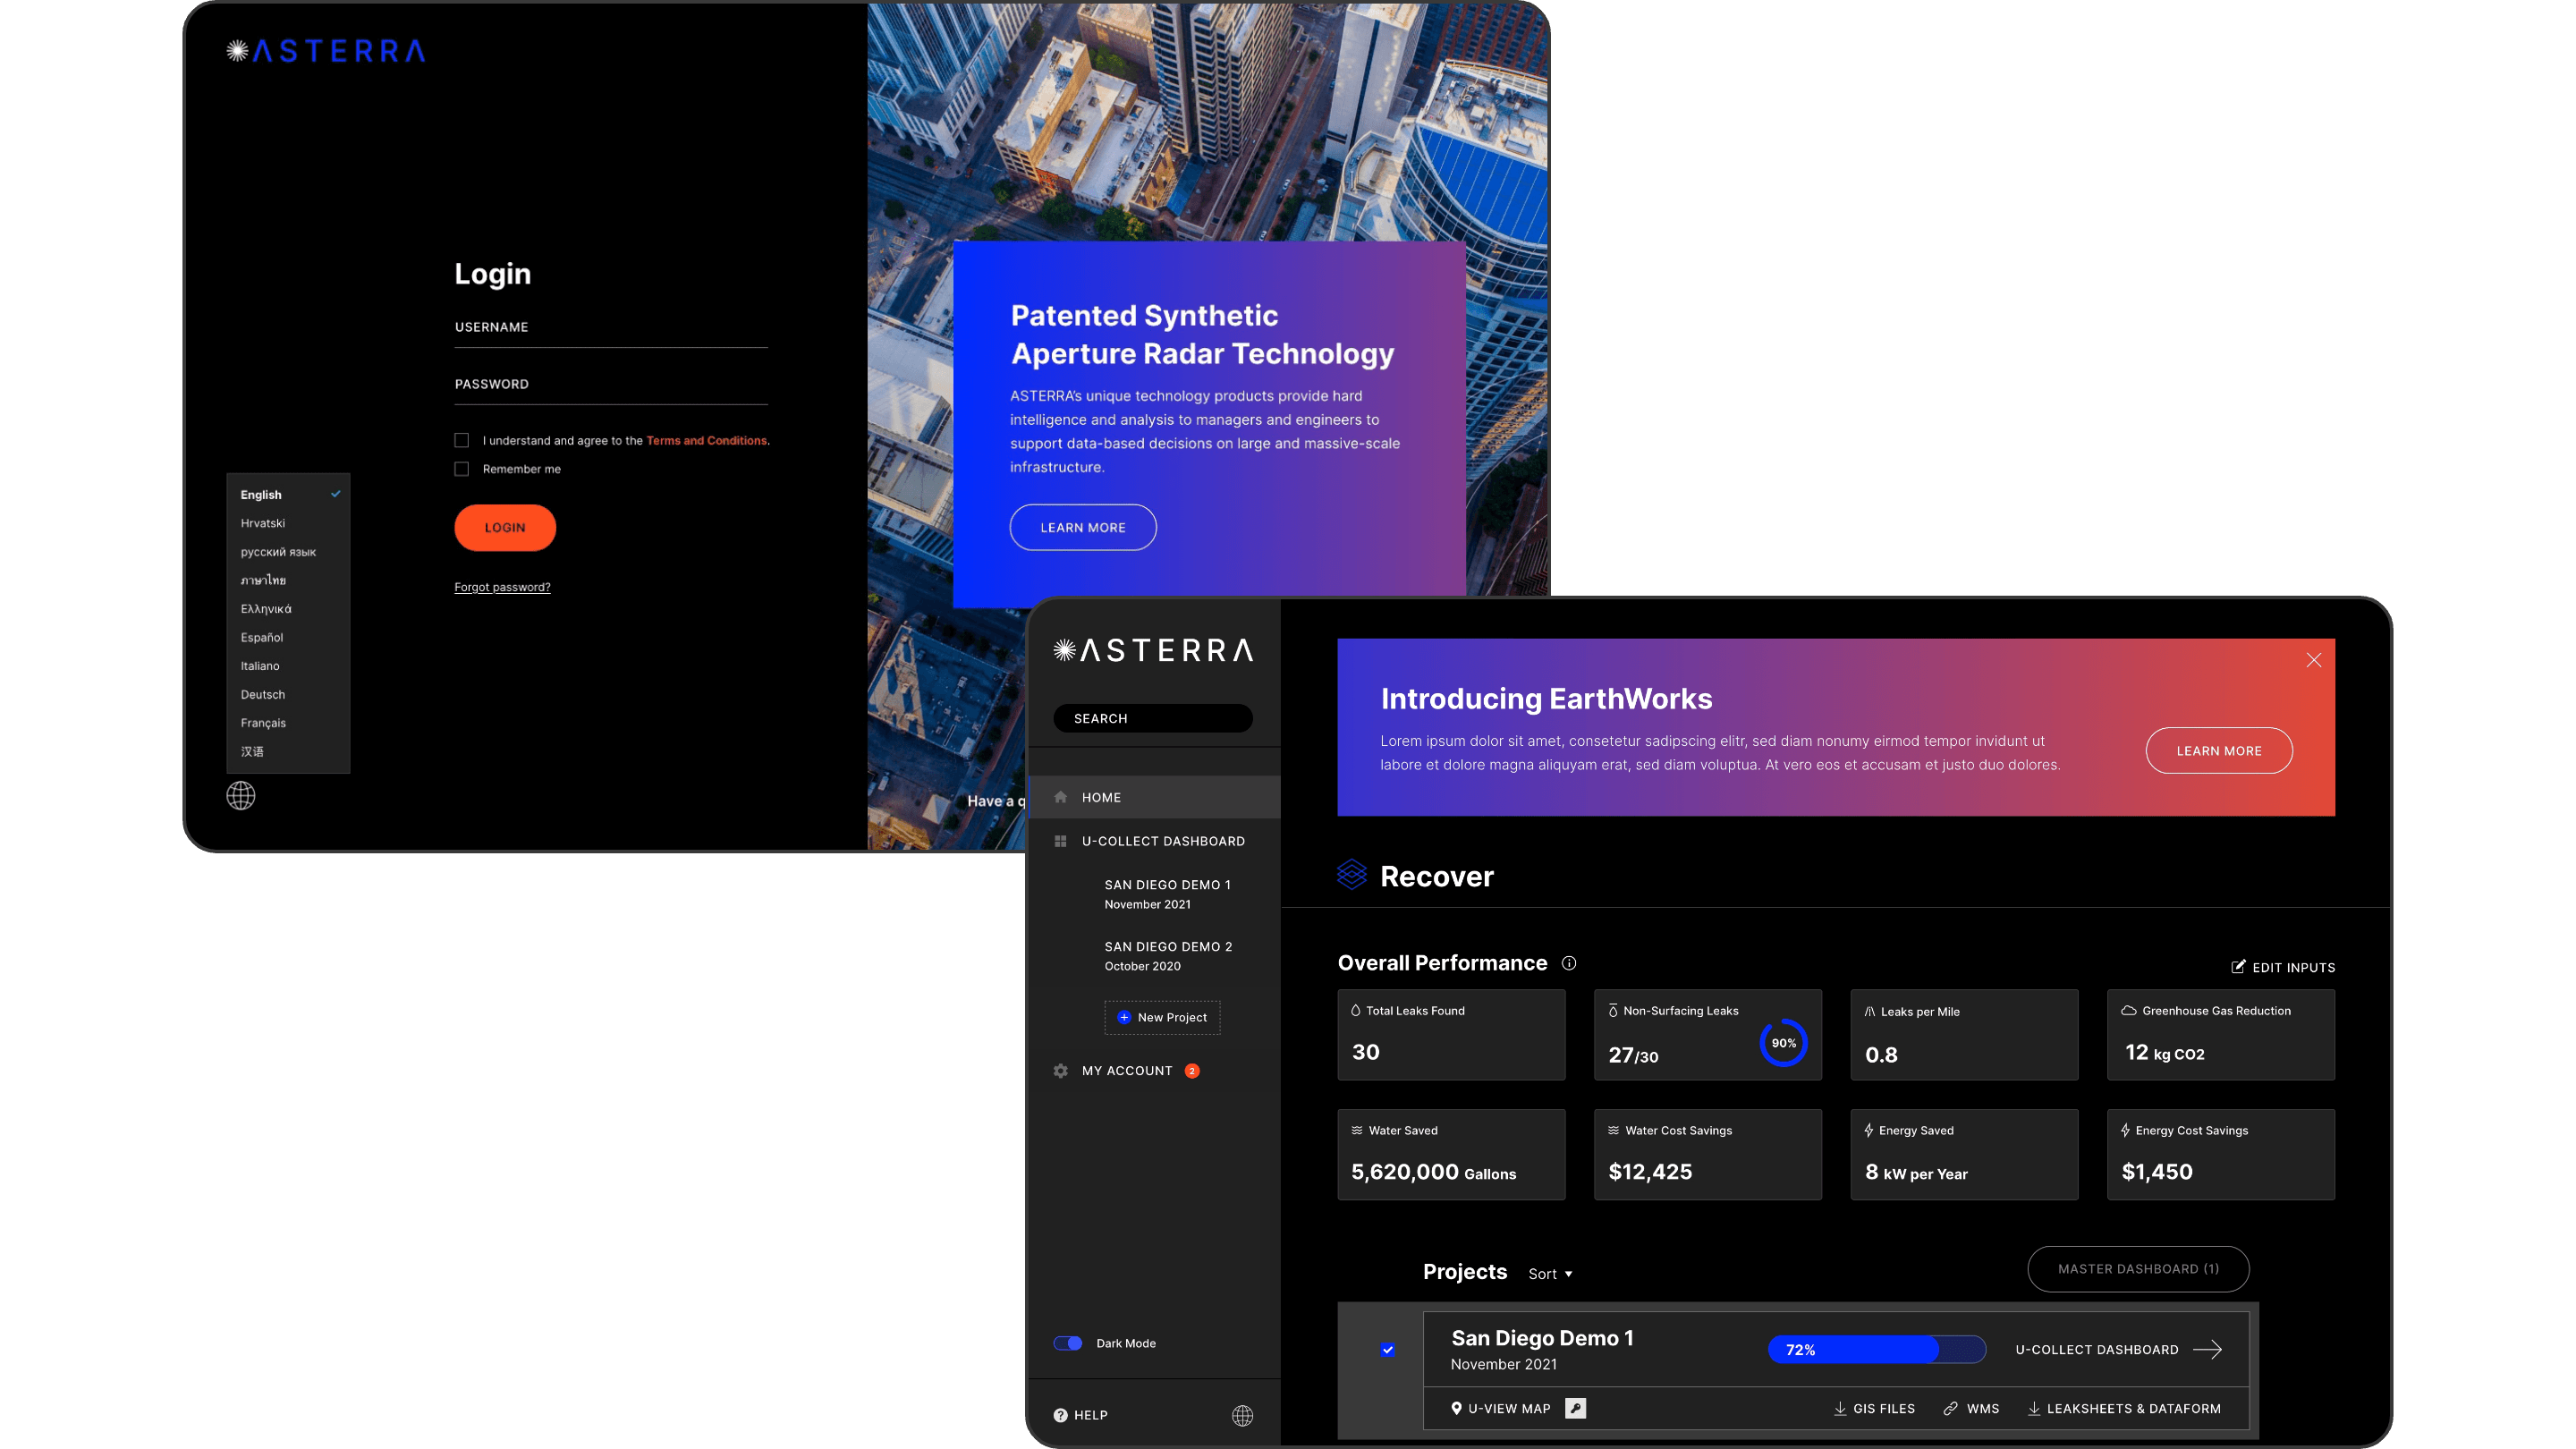Viewport: 2576px width, 1449px height.
Task: Click the Leaksheets and Dataform tab for project
Action: coord(2127,1409)
